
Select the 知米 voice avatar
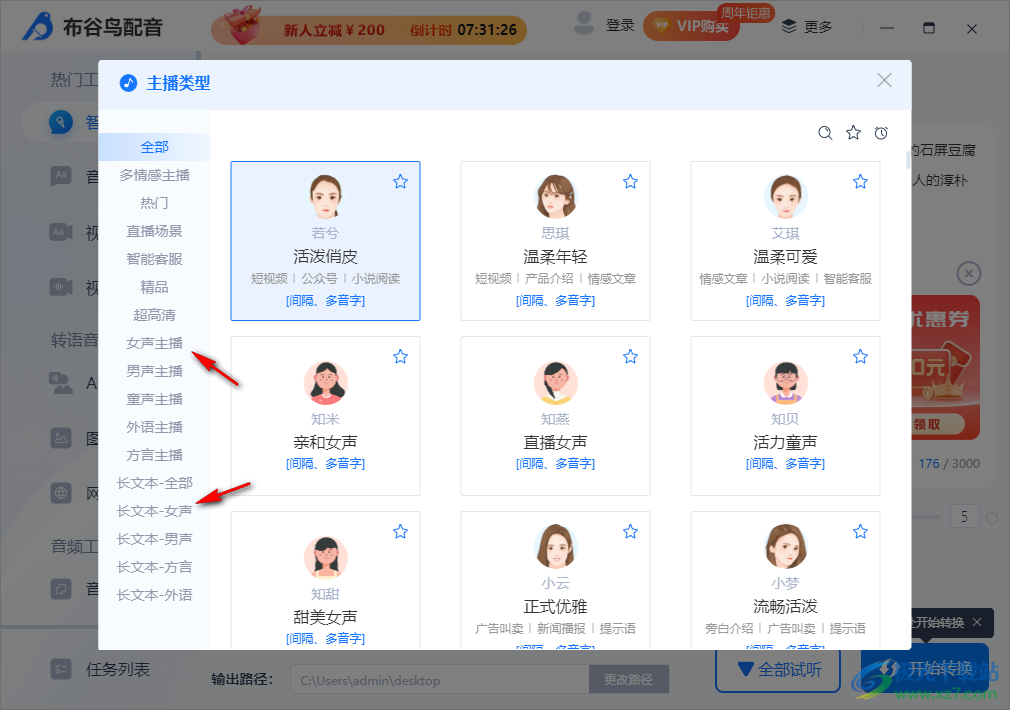tap(325, 382)
